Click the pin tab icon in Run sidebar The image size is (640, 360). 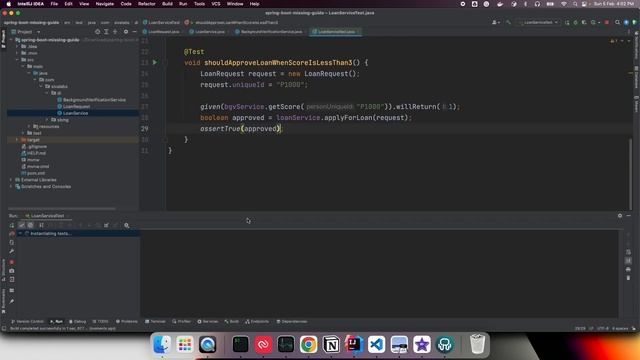pyautogui.click(x=12, y=301)
